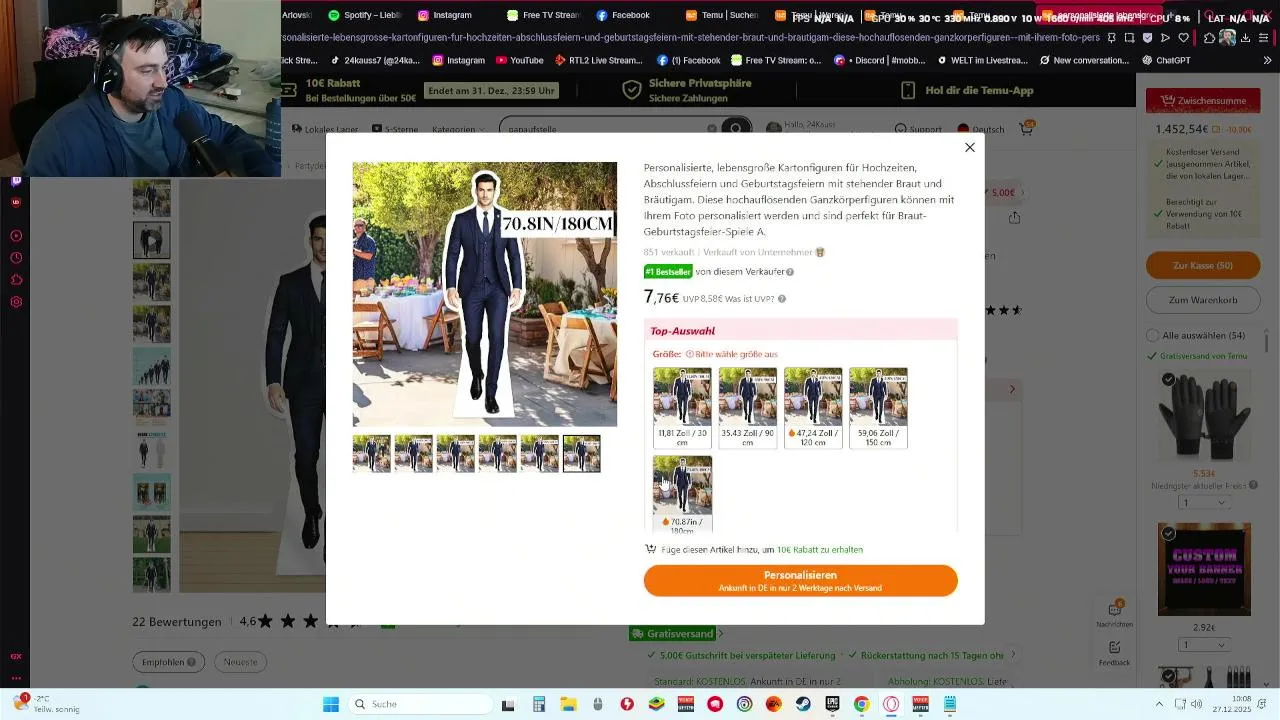The width and height of the screenshot is (1280, 720).
Task: Show hidden system tray icons chevron
Action: click(1160, 704)
